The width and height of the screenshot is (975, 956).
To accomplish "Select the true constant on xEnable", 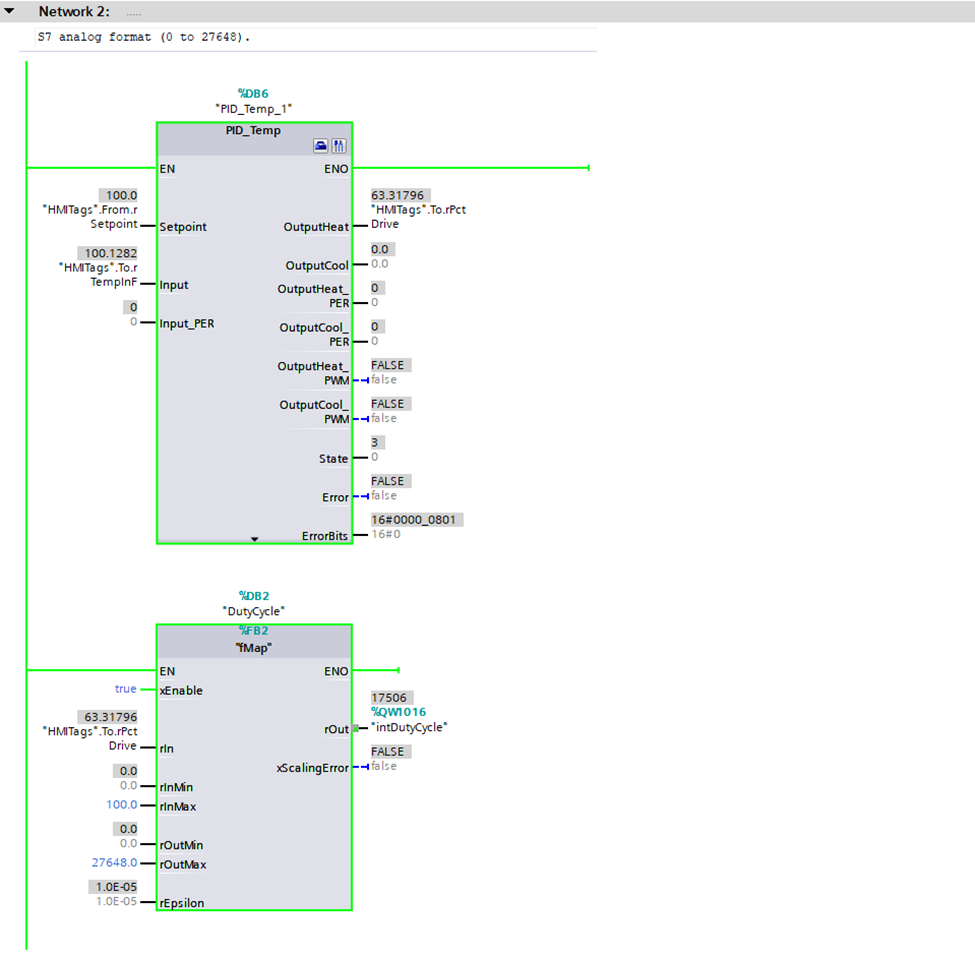I will pos(126,689).
